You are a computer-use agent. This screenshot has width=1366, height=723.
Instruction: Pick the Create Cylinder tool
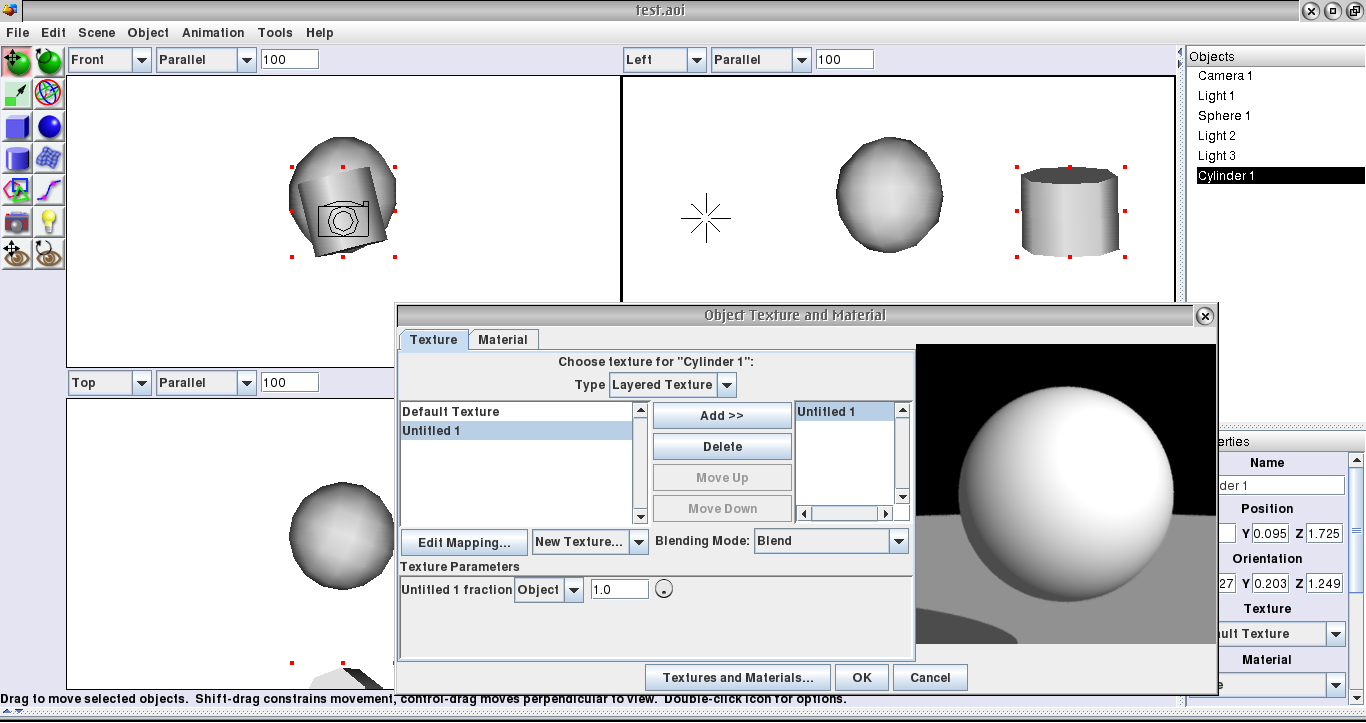[x=17, y=158]
